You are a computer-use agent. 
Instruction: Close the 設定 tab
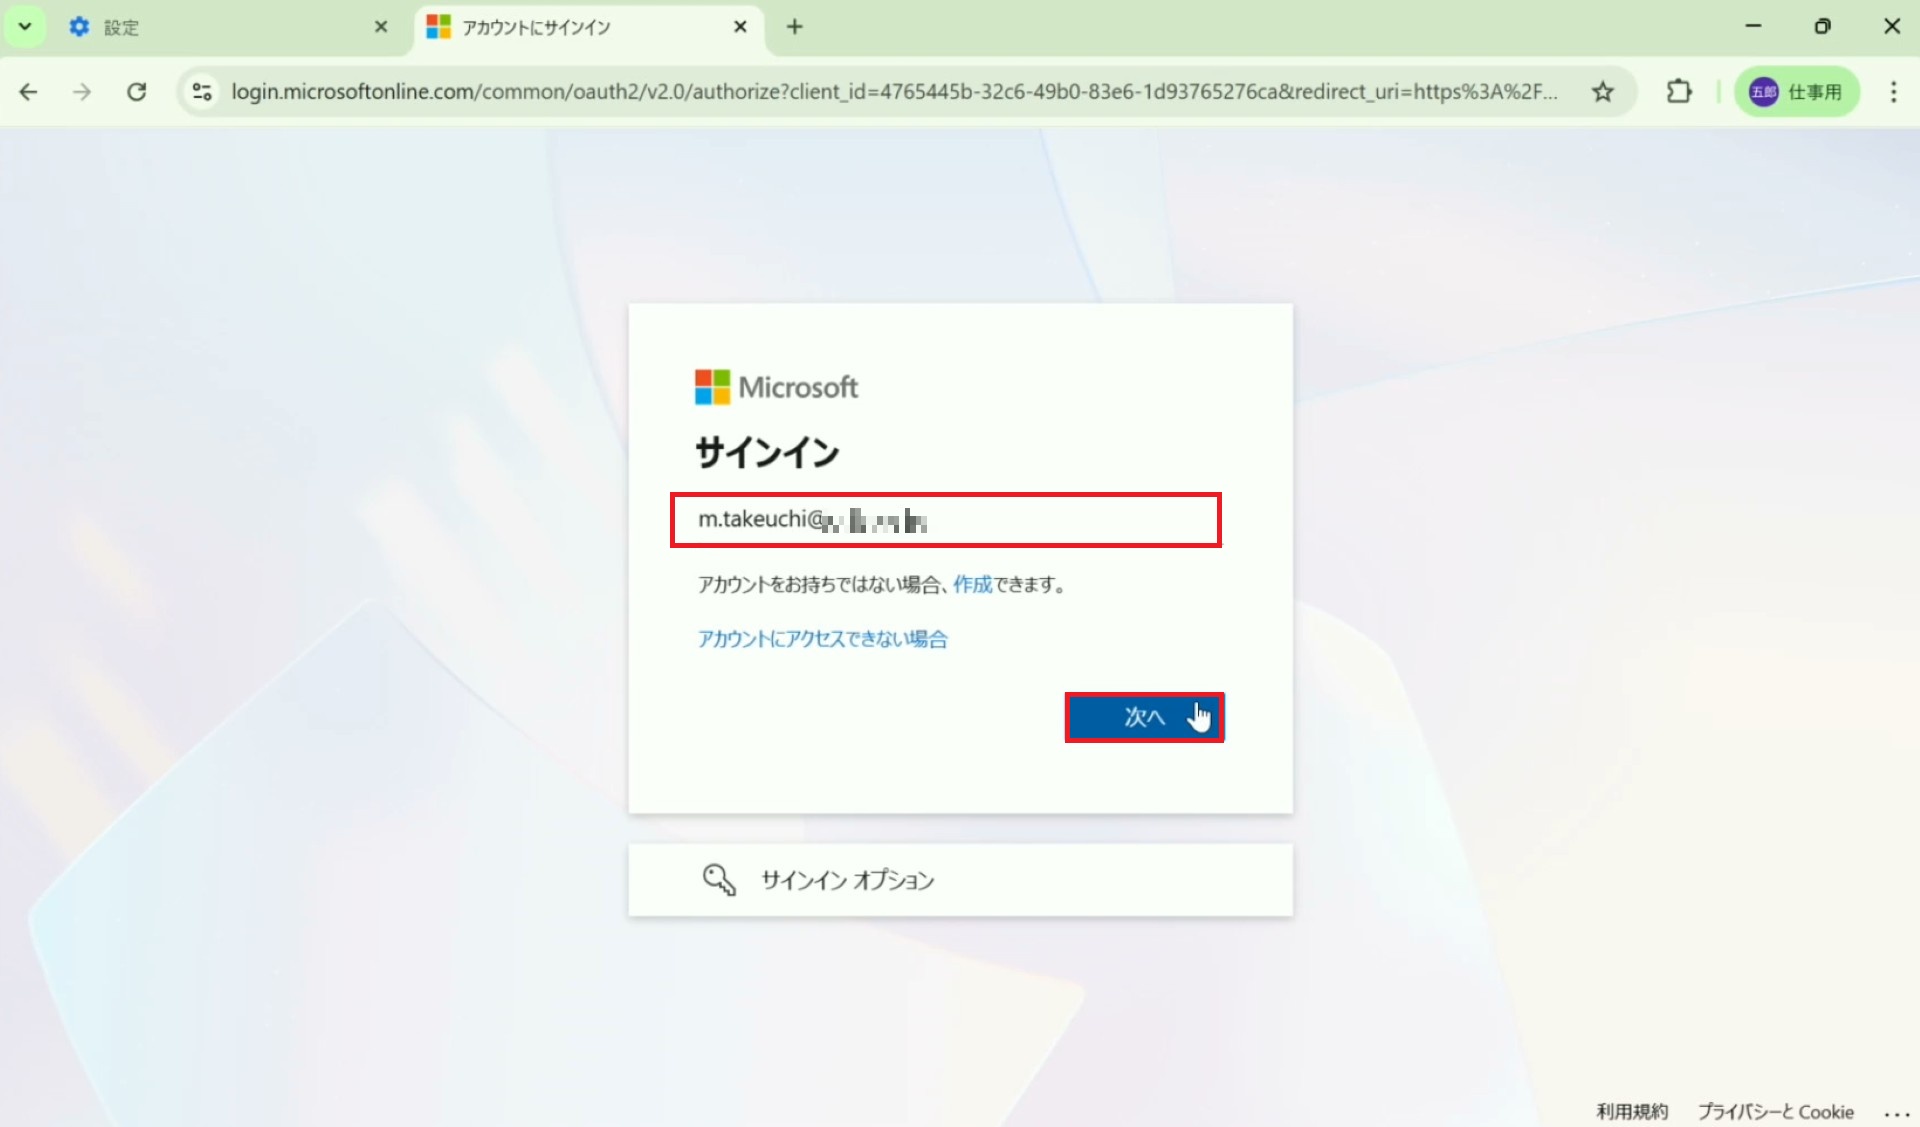(x=381, y=27)
